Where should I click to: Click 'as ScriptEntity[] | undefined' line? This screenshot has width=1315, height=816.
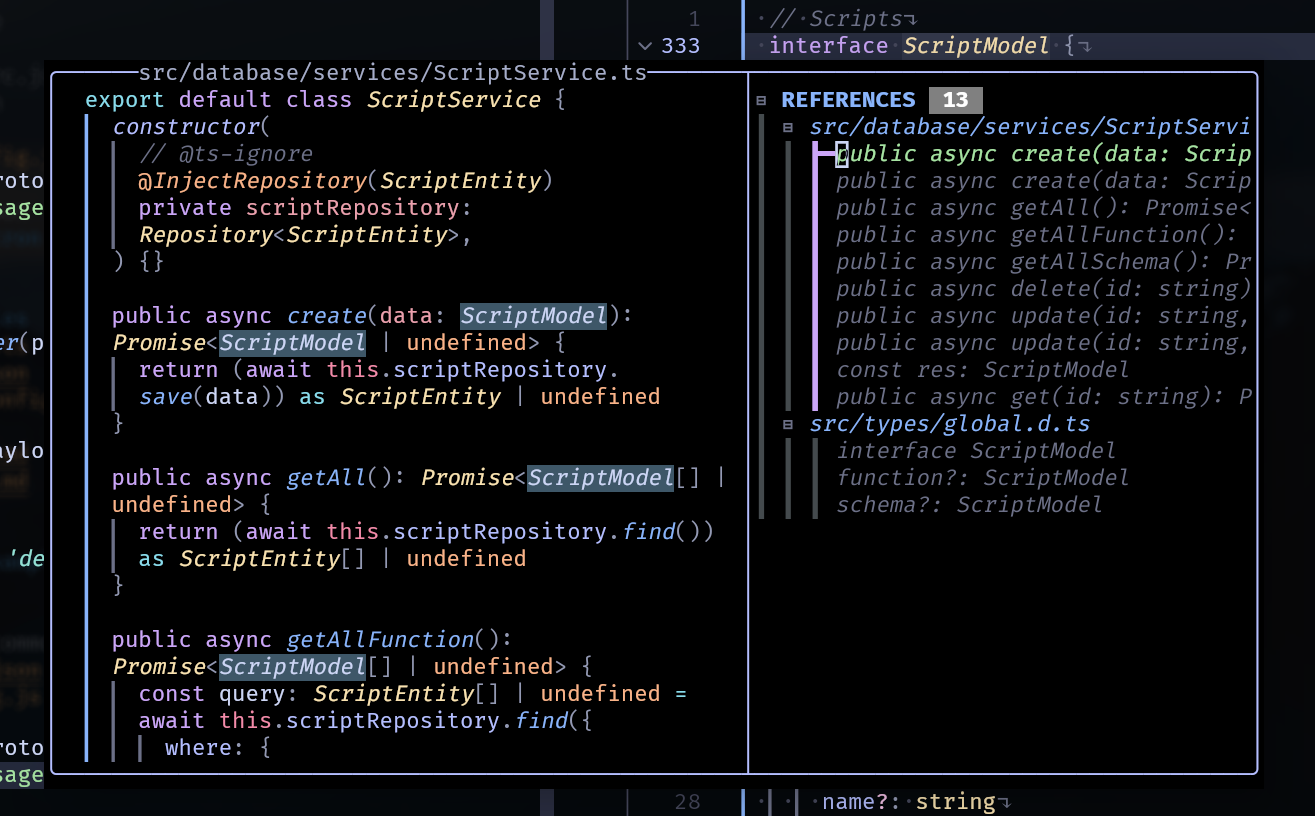[x=332, y=559]
